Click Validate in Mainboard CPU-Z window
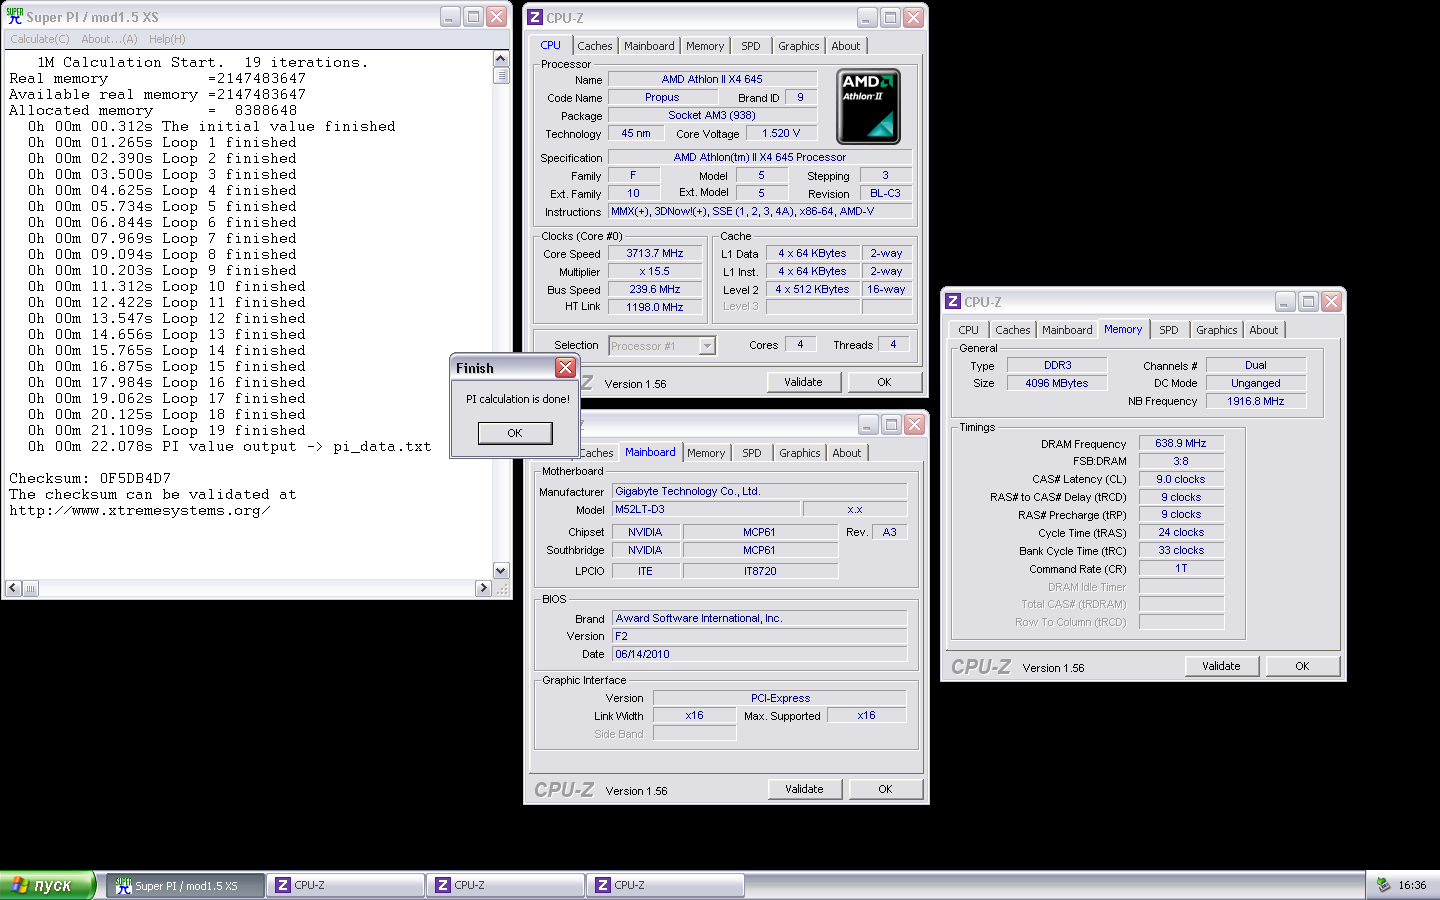 click(804, 789)
